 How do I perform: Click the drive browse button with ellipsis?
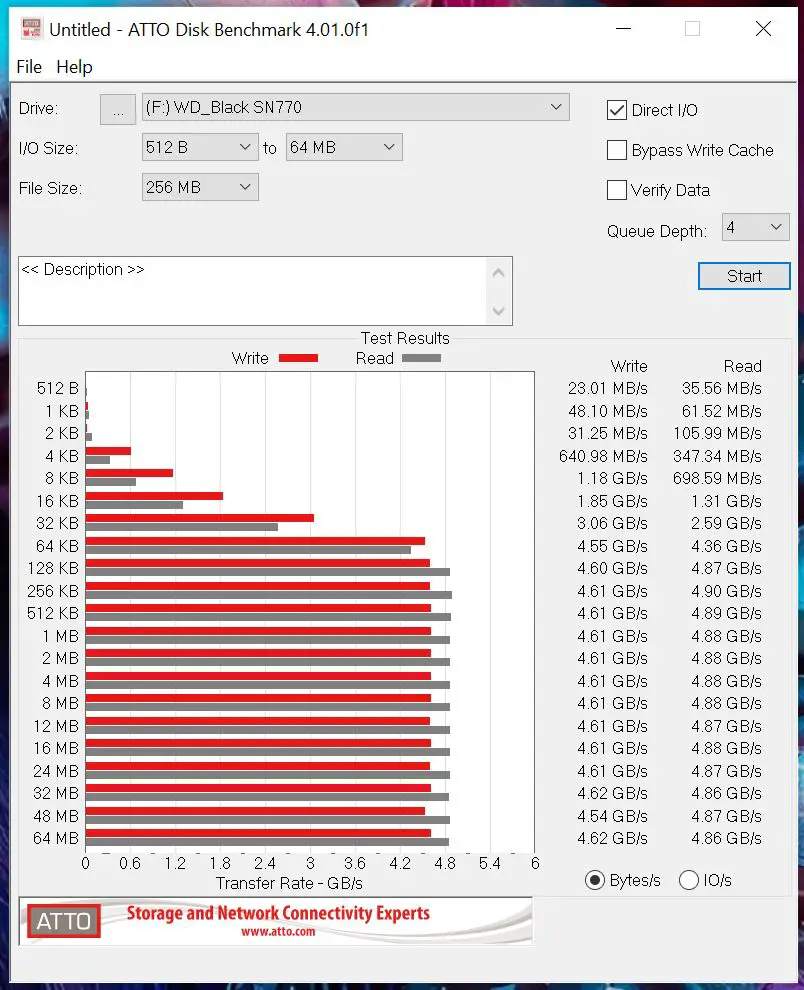tap(118, 109)
